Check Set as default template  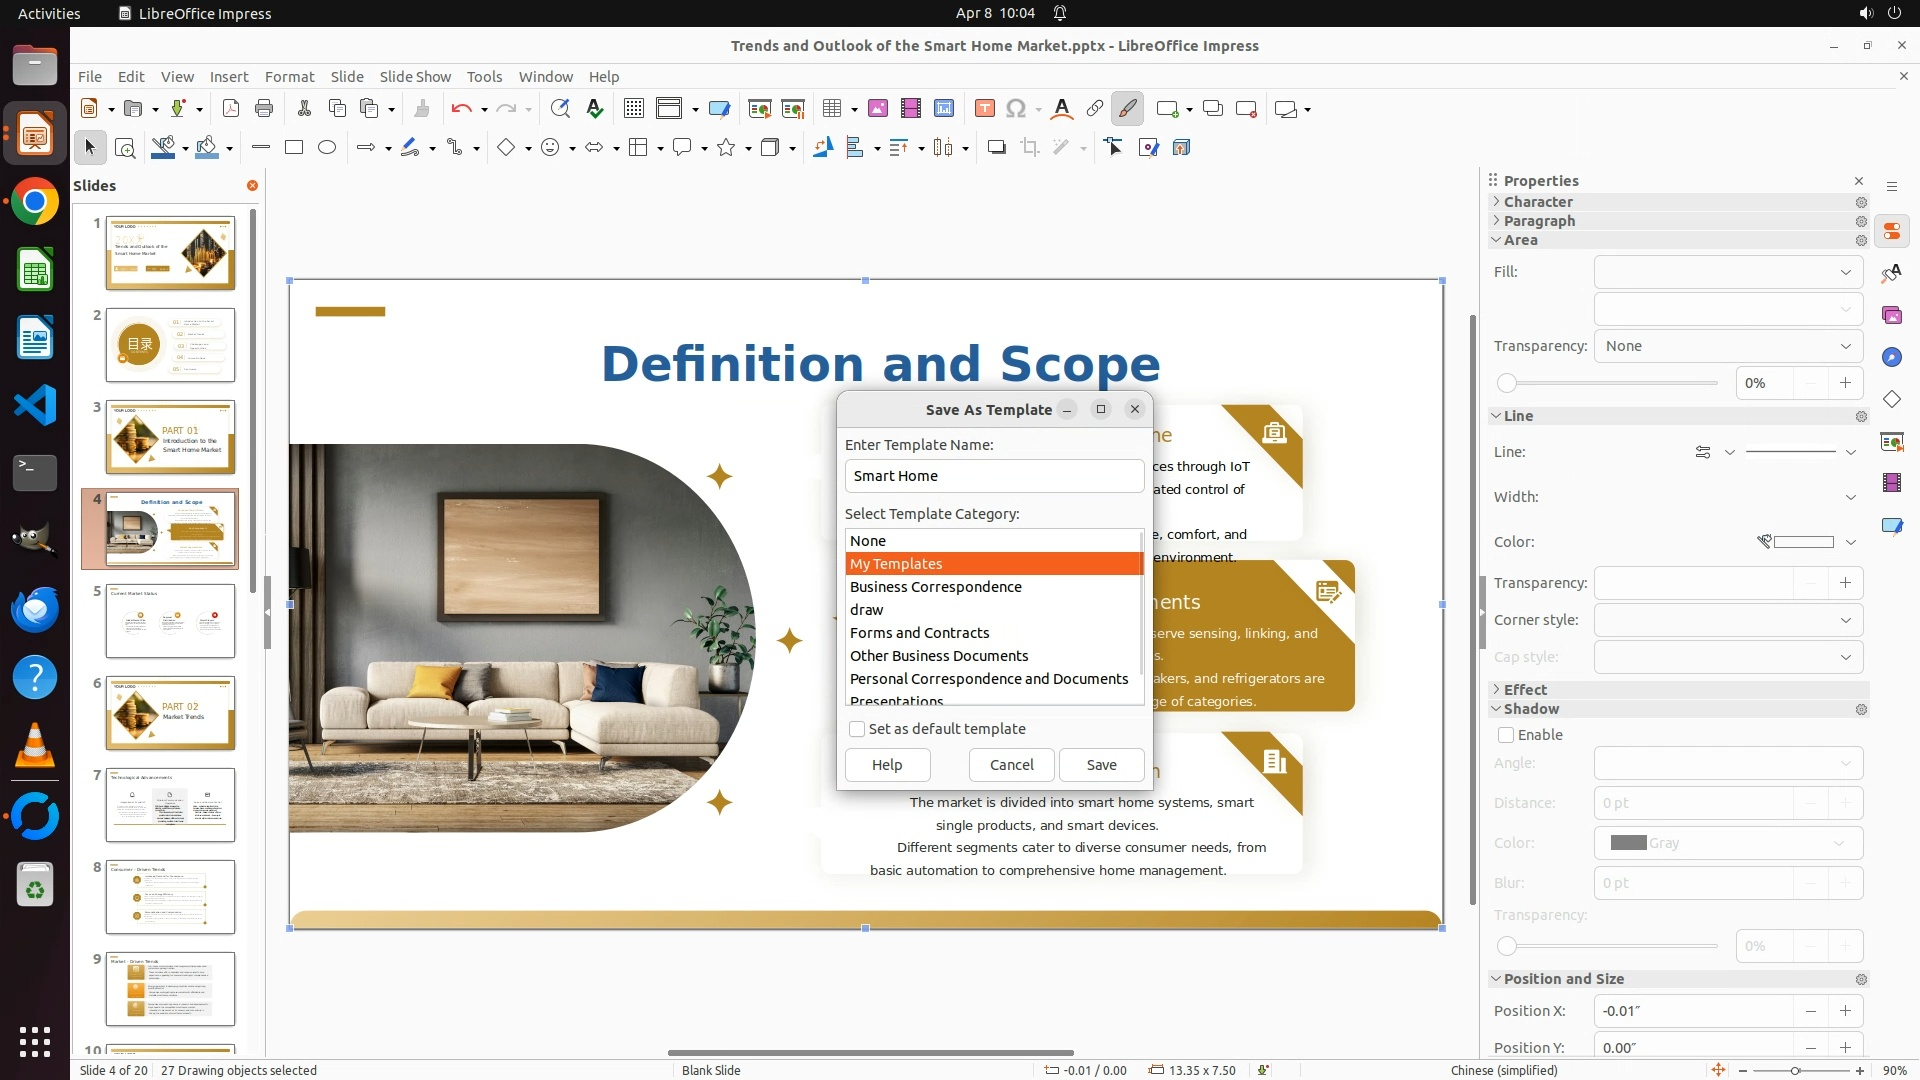857,729
